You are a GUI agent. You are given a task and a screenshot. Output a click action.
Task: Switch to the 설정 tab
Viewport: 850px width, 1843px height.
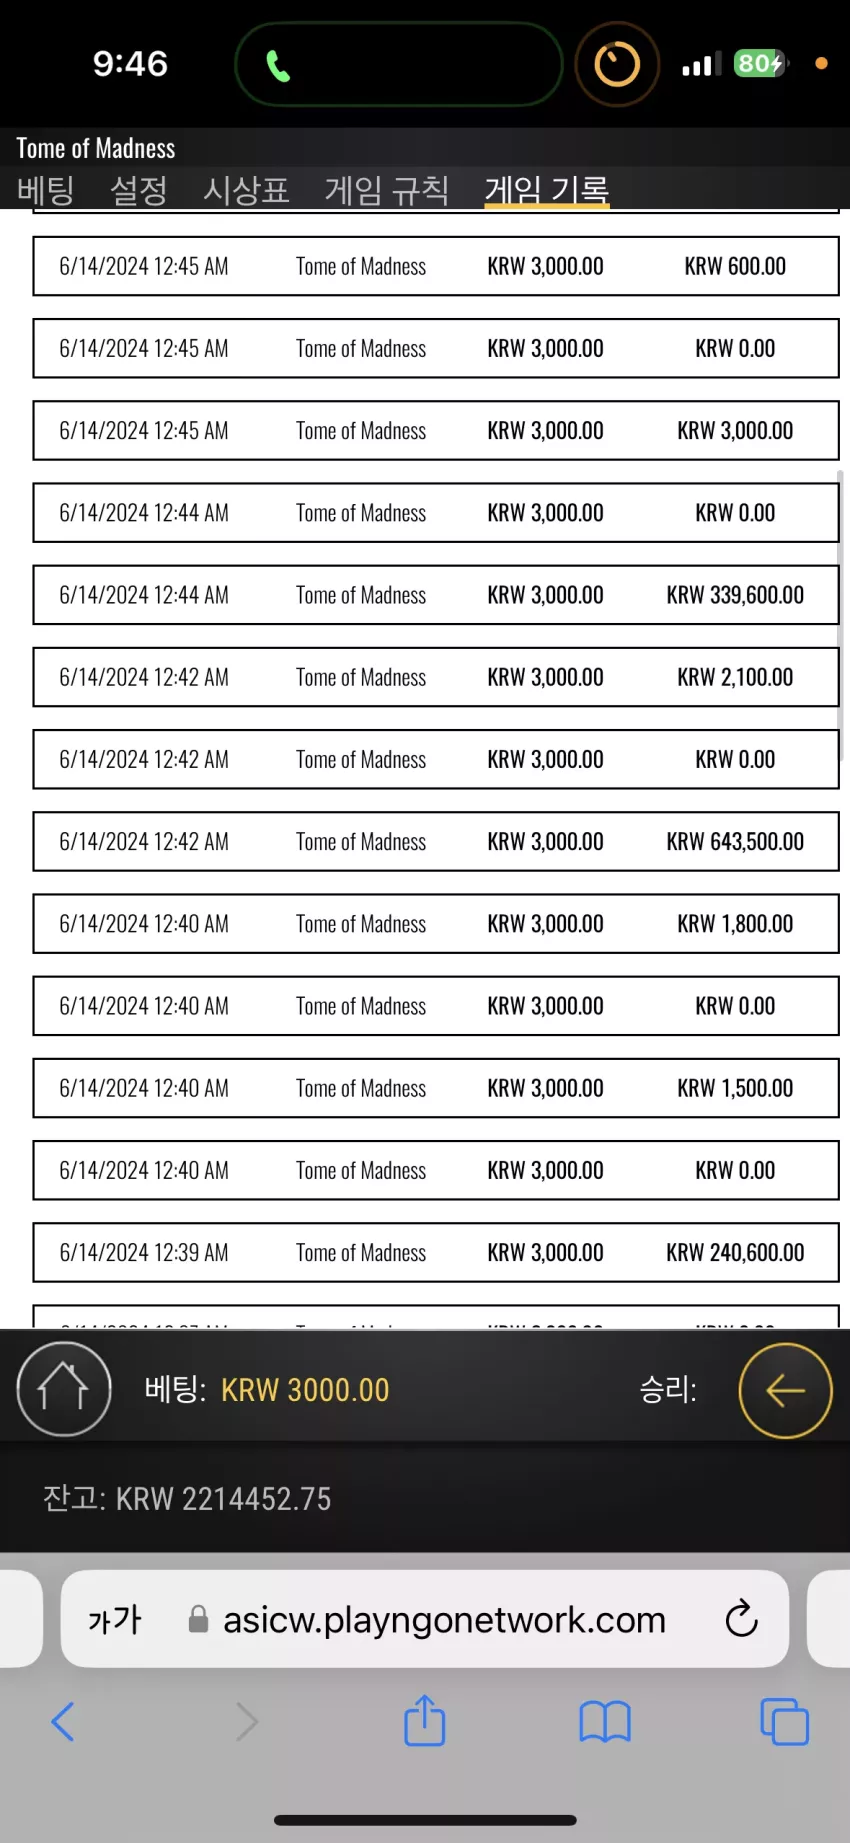point(139,190)
